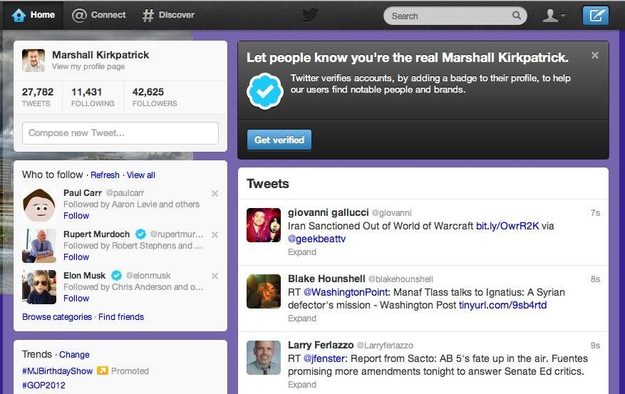Open the Connect tab
Viewport: 625px width, 394px height.
(98, 15)
